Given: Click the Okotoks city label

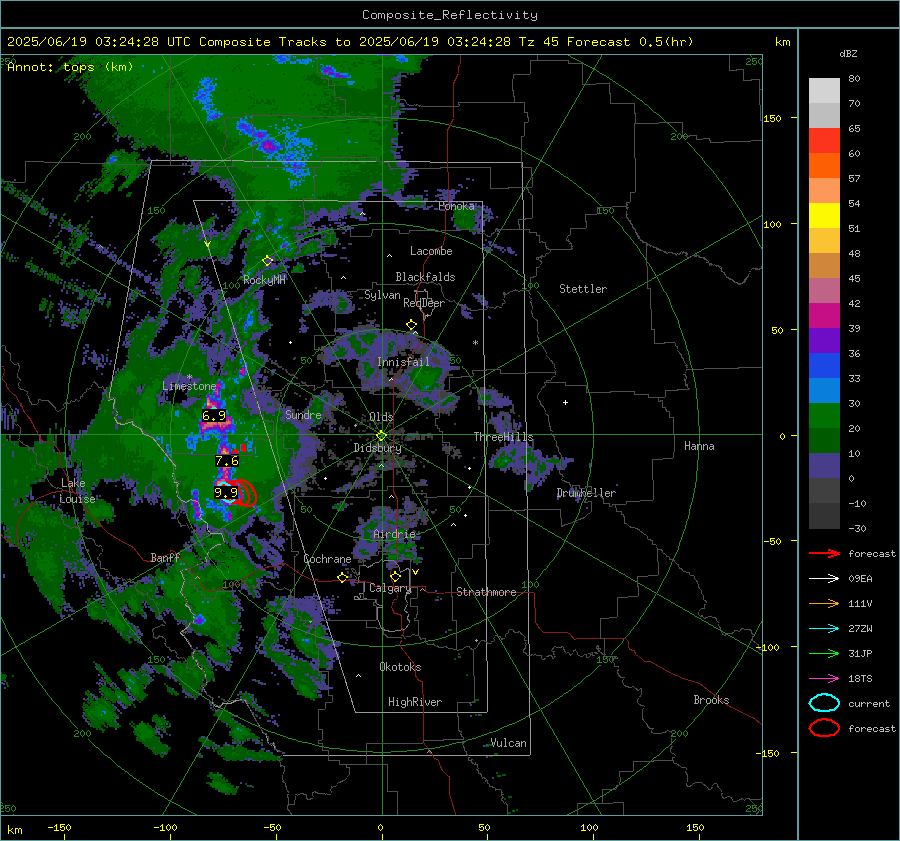Looking at the screenshot, I should click(x=400, y=667).
